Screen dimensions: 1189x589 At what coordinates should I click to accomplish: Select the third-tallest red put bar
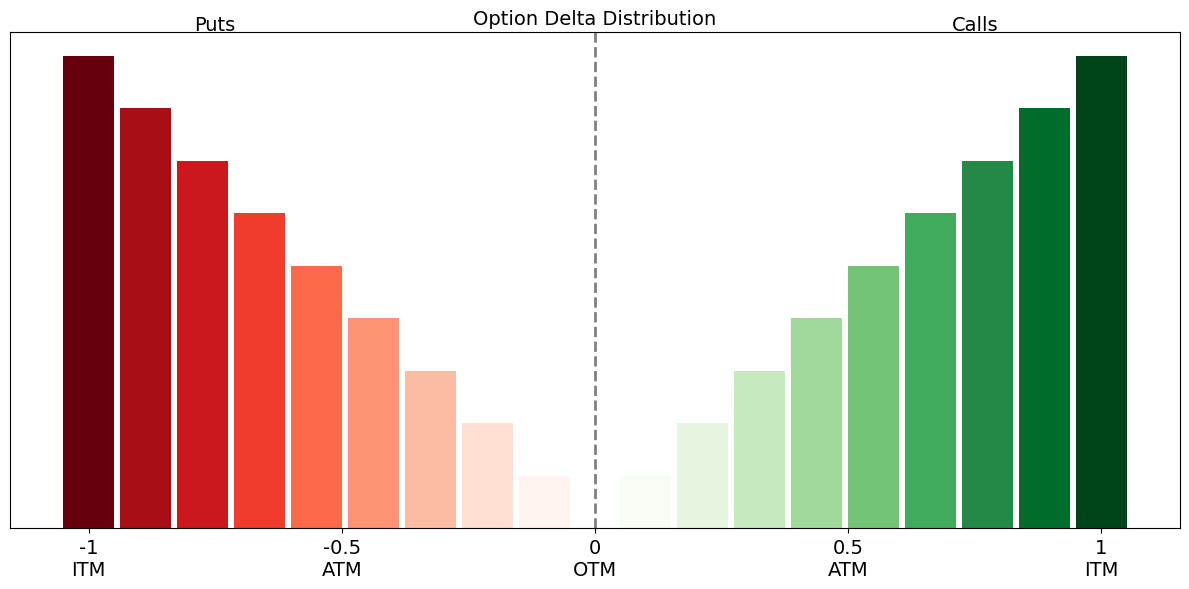(x=202, y=344)
